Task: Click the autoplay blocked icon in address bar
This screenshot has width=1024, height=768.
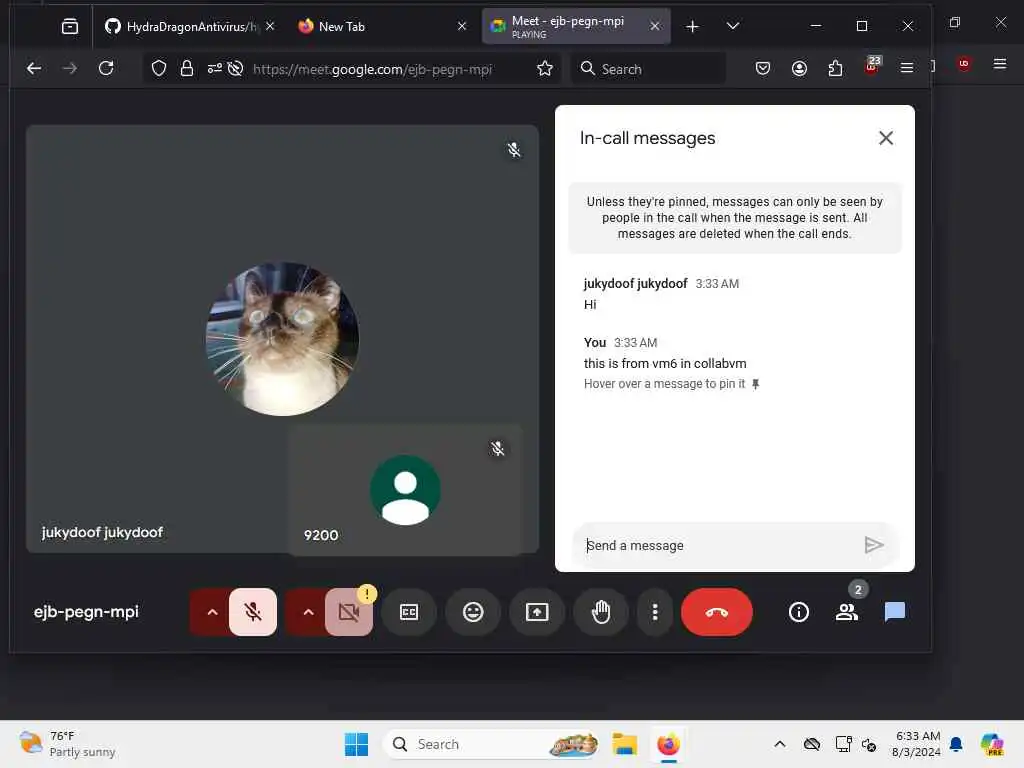Action: 236,68
